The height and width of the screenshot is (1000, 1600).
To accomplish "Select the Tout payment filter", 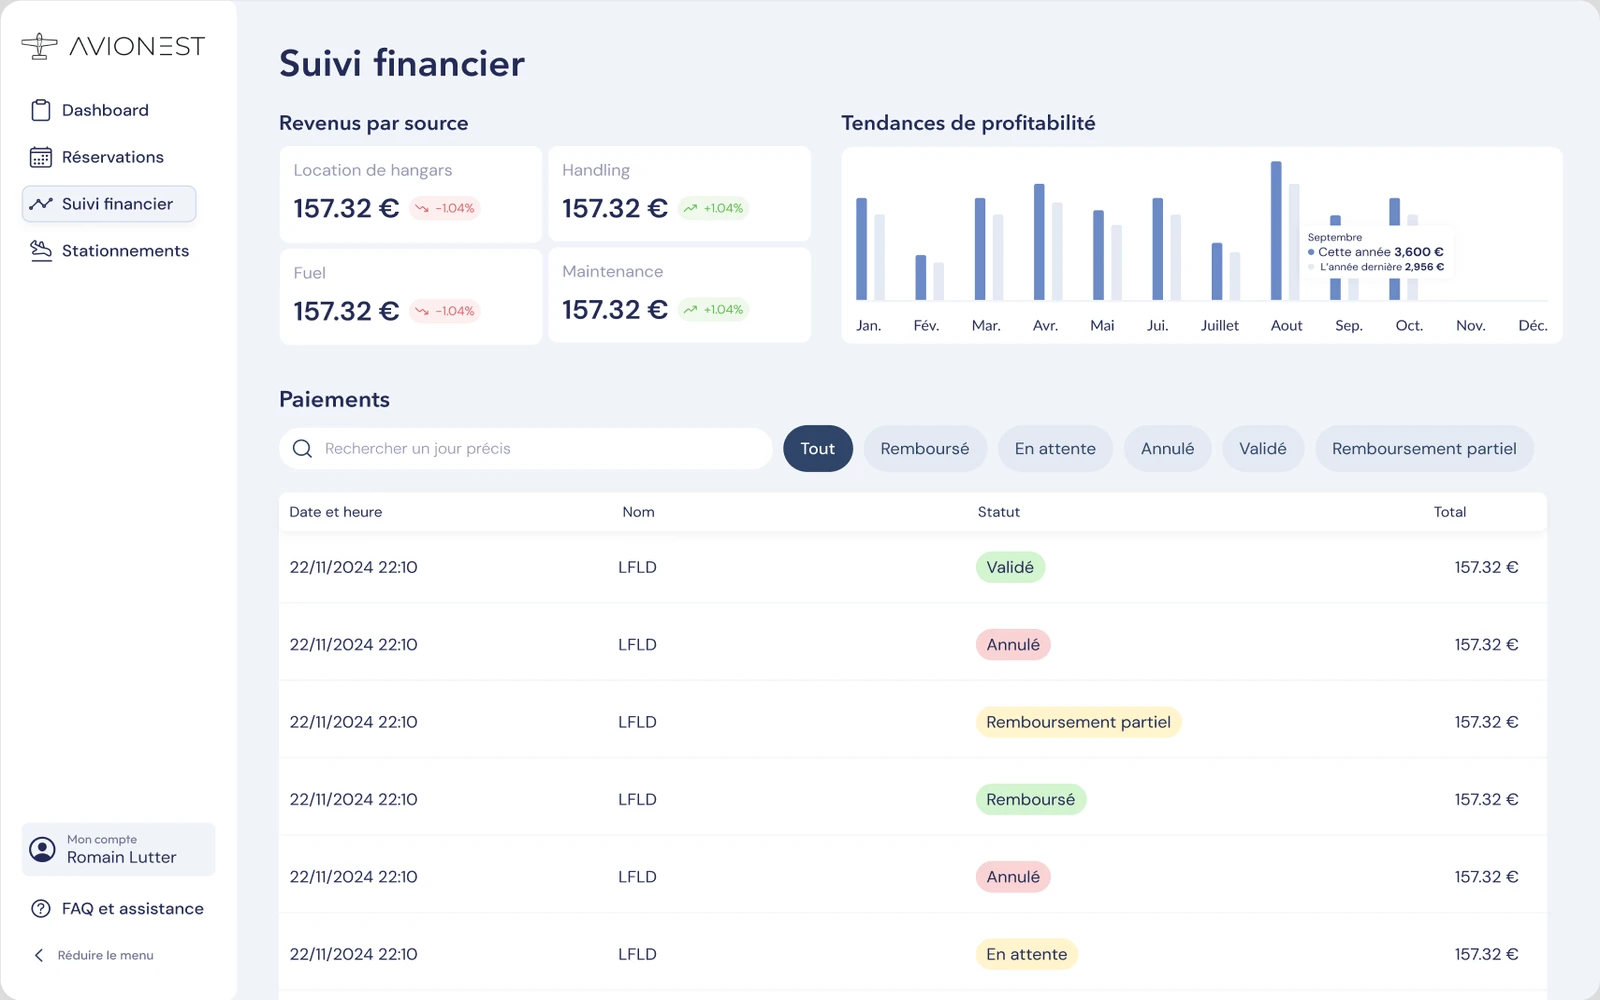I will (818, 449).
